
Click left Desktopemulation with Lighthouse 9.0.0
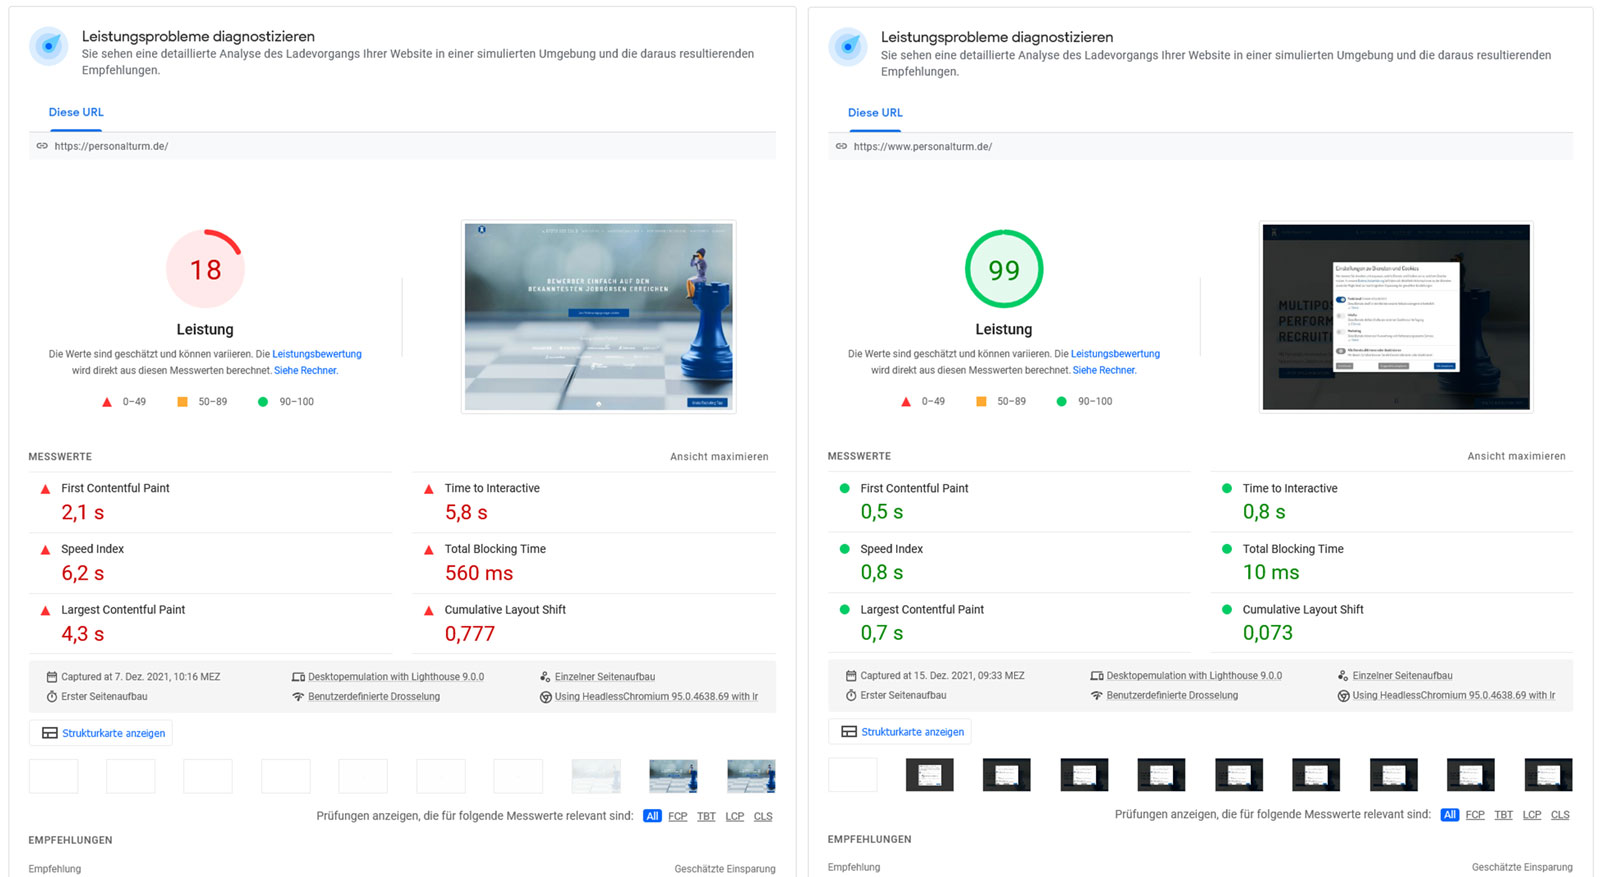(396, 677)
